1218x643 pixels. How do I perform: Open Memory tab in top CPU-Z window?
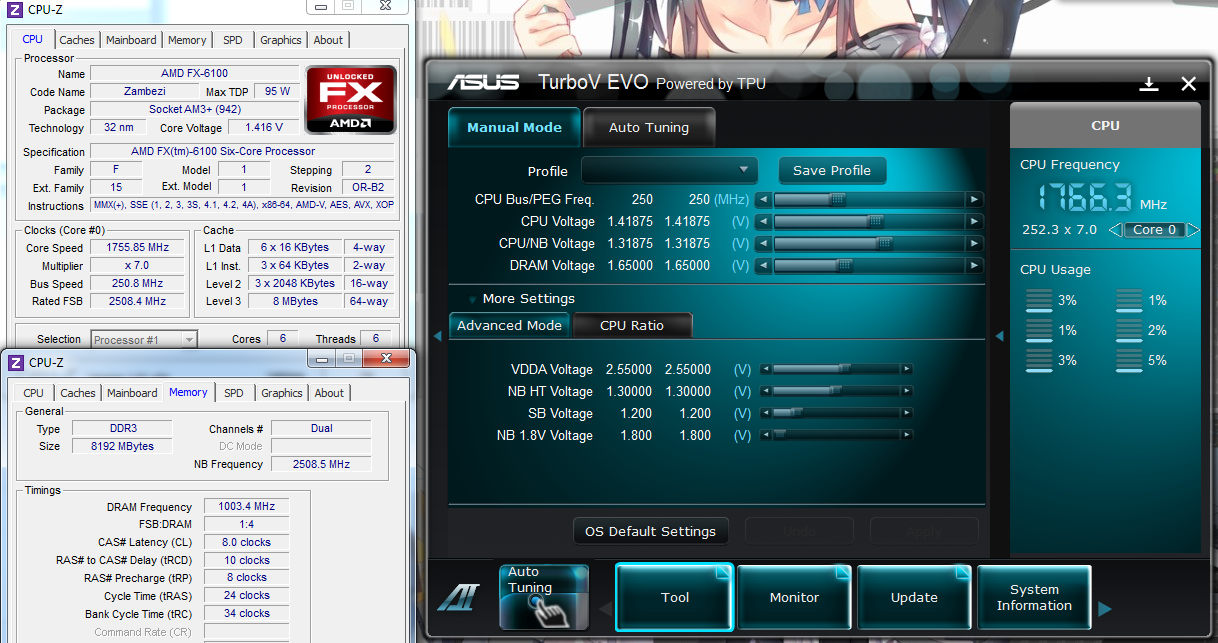click(x=187, y=40)
